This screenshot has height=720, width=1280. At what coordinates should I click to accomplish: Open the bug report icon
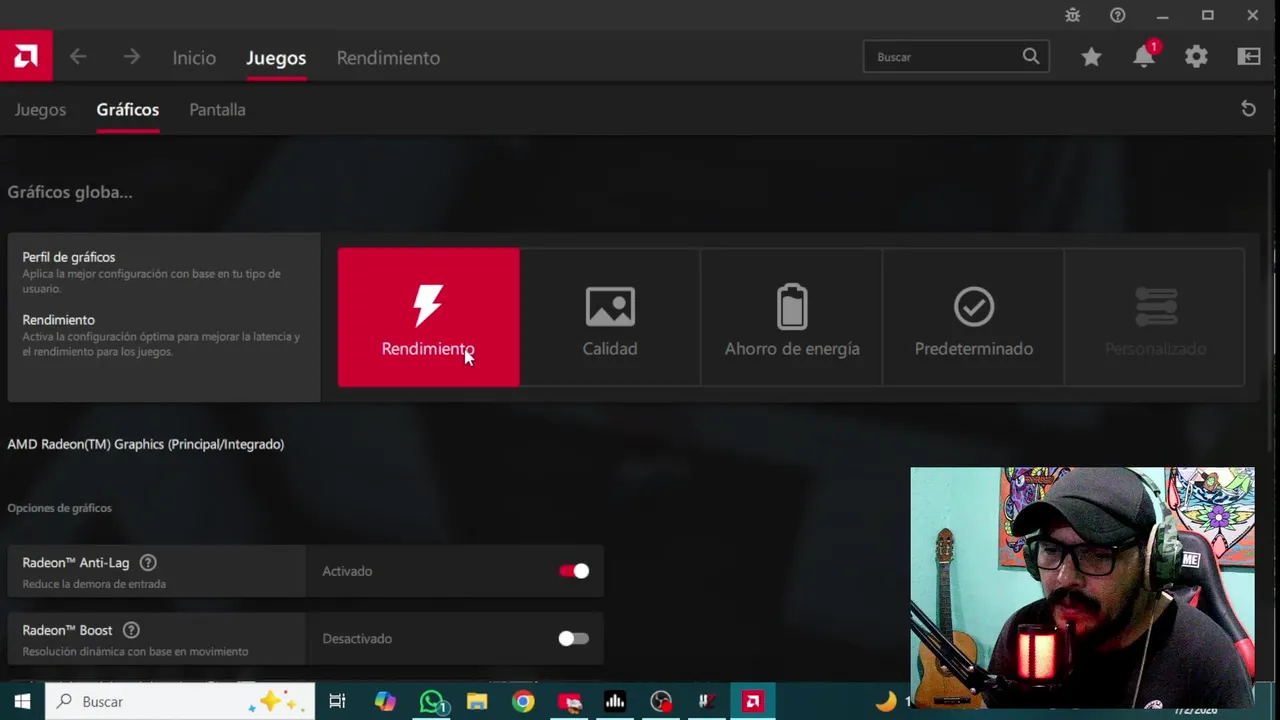click(1072, 15)
